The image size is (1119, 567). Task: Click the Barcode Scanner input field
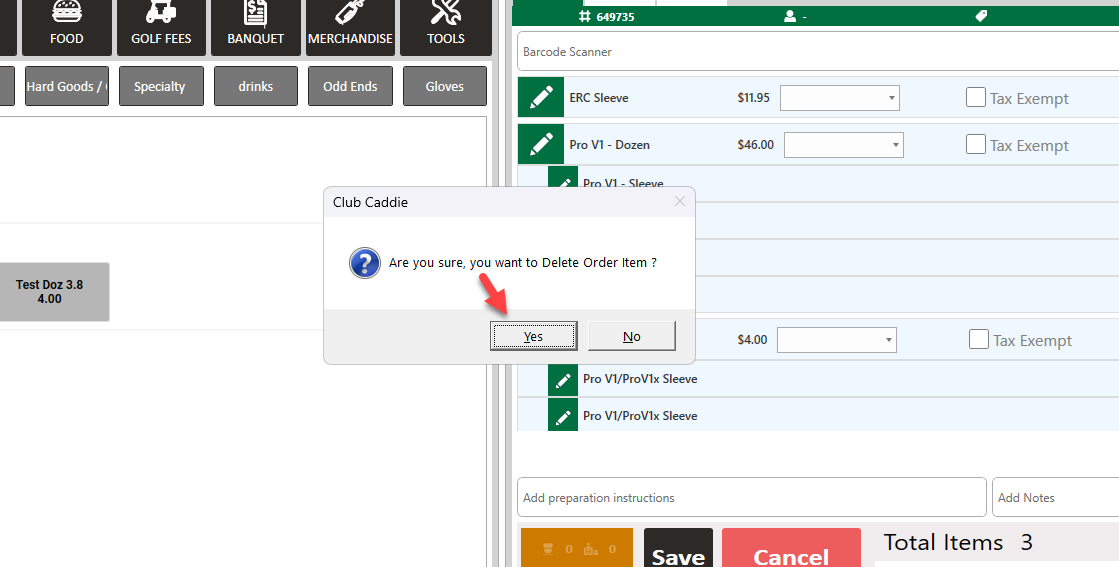click(815, 51)
